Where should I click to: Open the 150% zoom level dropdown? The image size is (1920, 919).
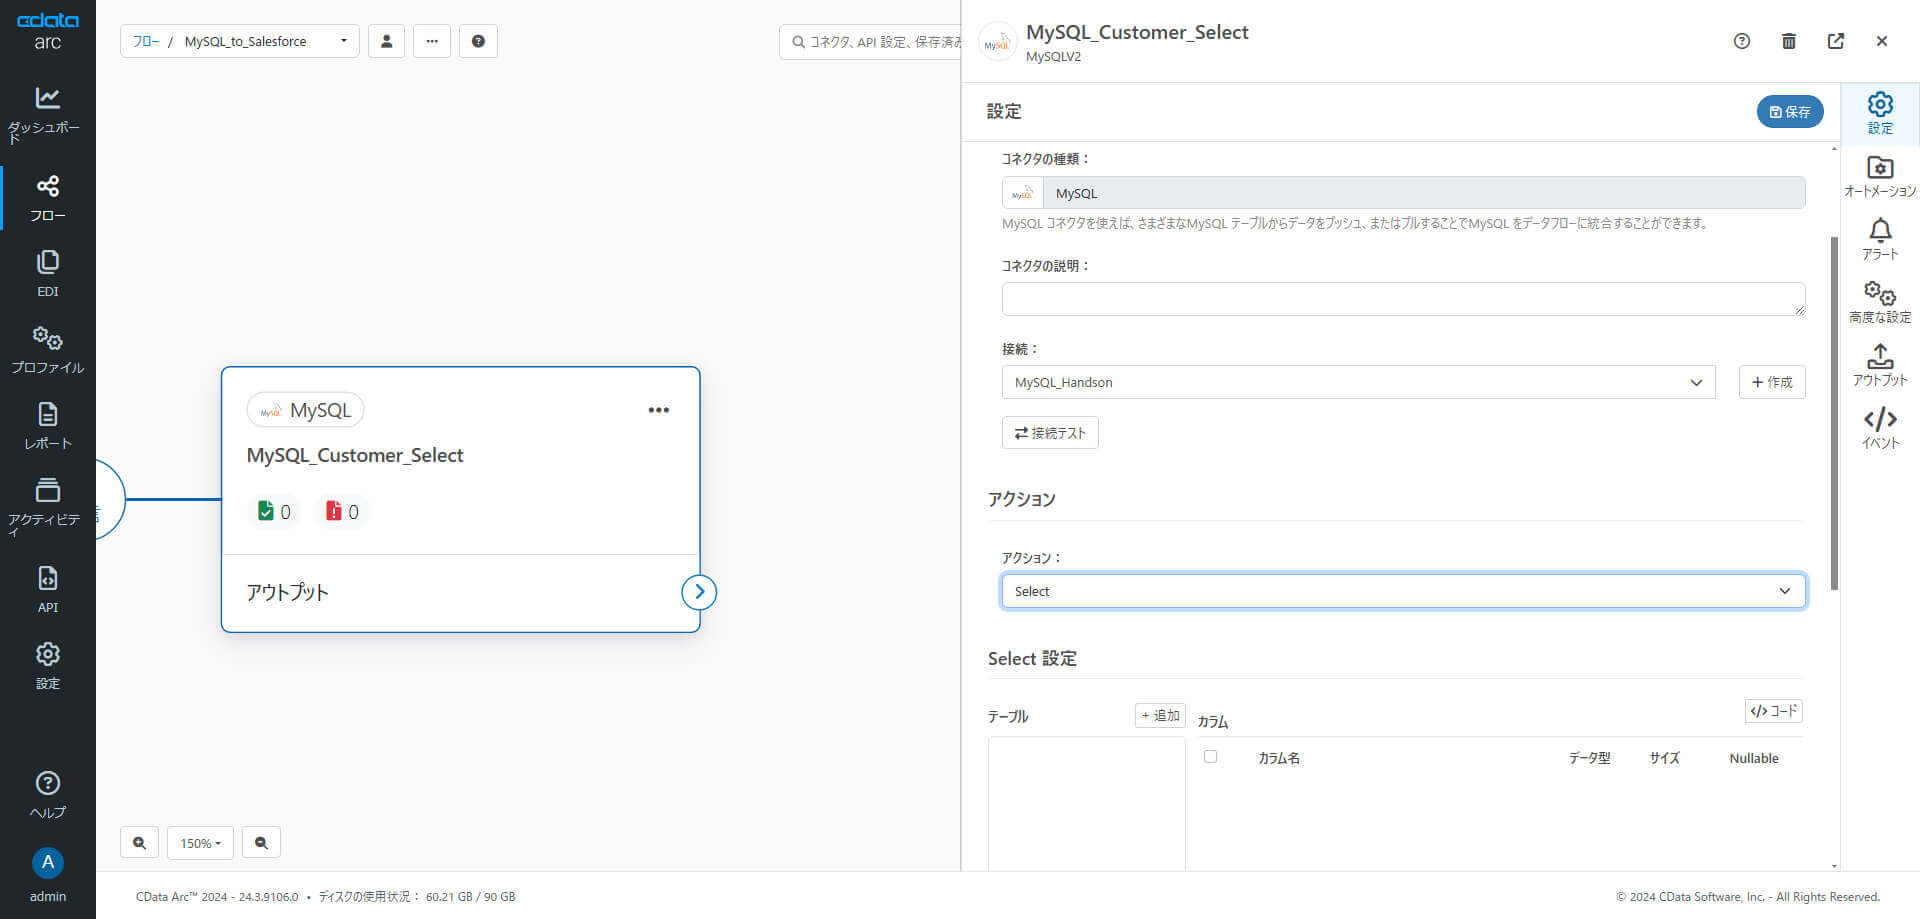(x=200, y=843)
